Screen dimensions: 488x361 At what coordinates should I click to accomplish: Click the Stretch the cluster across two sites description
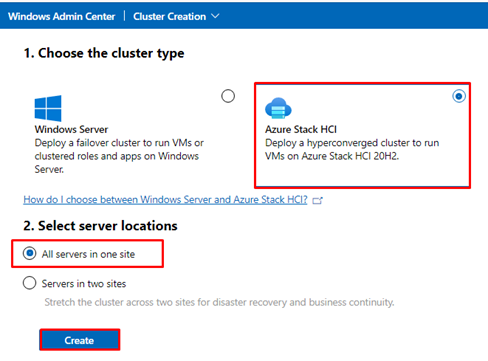tap(219, 302)
